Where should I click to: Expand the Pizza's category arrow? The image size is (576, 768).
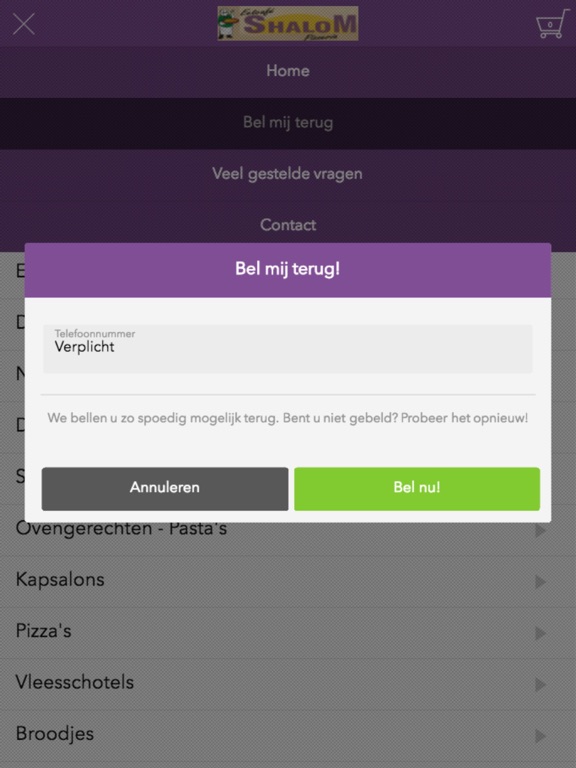pyautogui.click(x=540, y=633)
